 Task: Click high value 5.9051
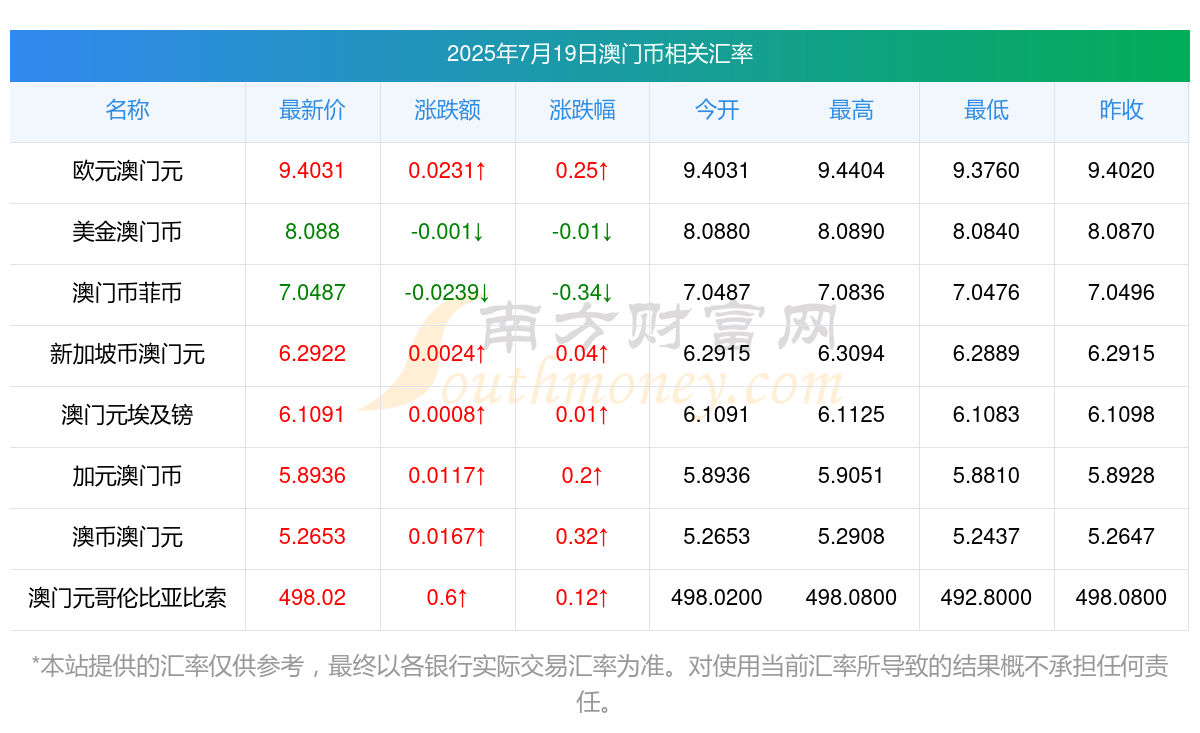click(x=852, y=476)
